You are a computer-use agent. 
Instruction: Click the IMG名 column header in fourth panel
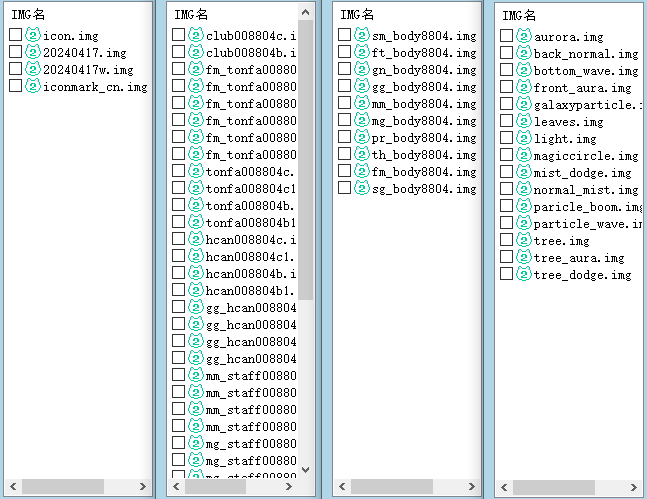[517, 16]
